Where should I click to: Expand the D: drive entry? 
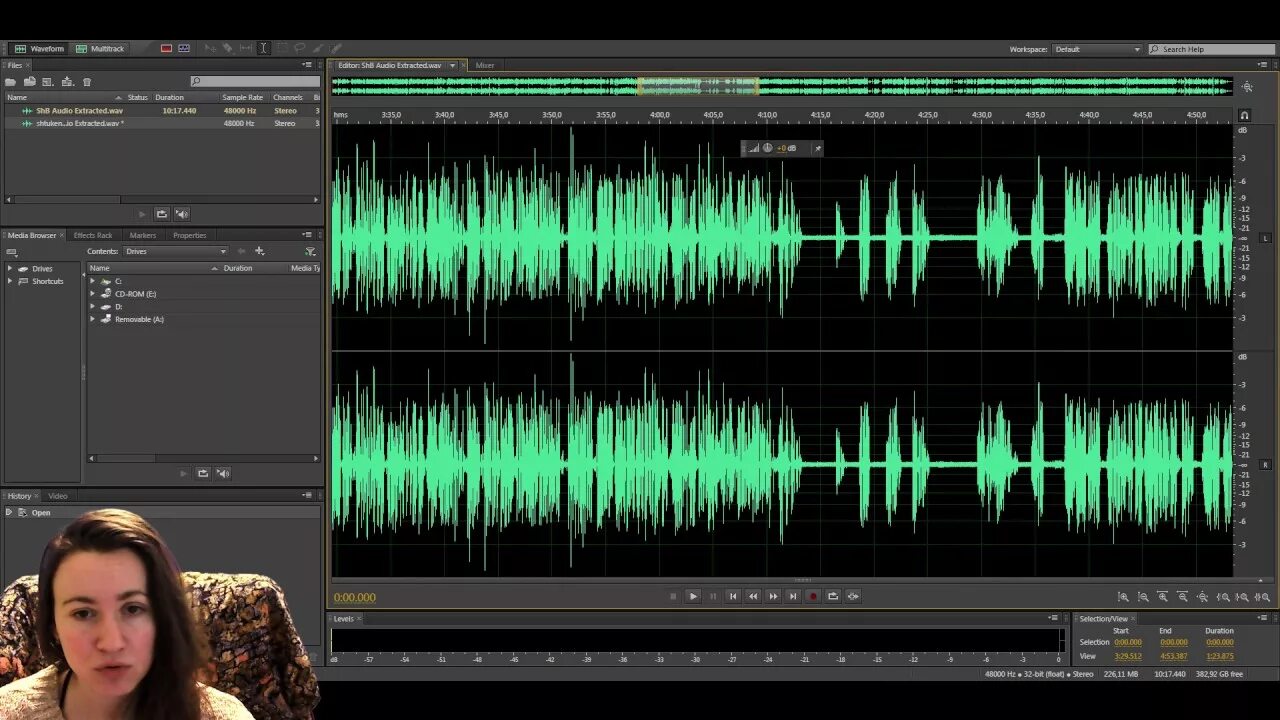pyautogui.click(x=93, y=307)
